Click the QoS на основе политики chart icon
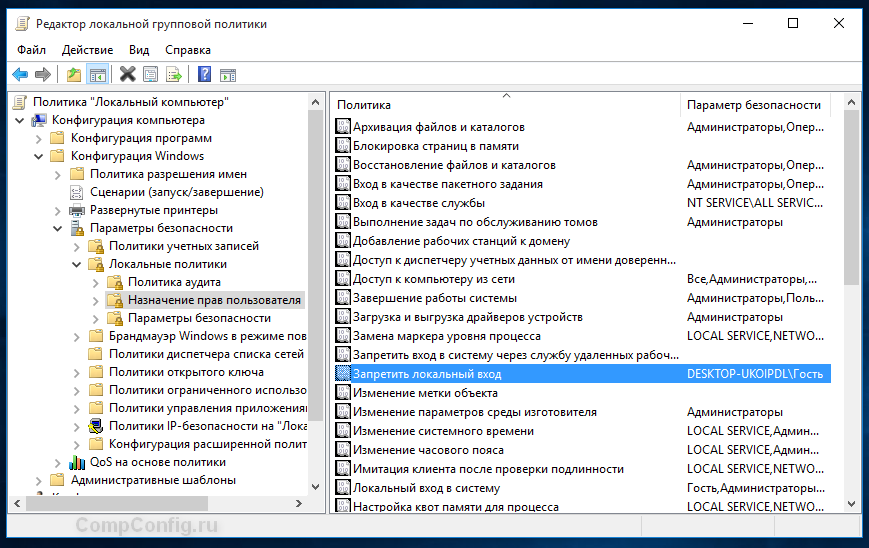This screenshot has width=869, height=548. click(77, 462)
